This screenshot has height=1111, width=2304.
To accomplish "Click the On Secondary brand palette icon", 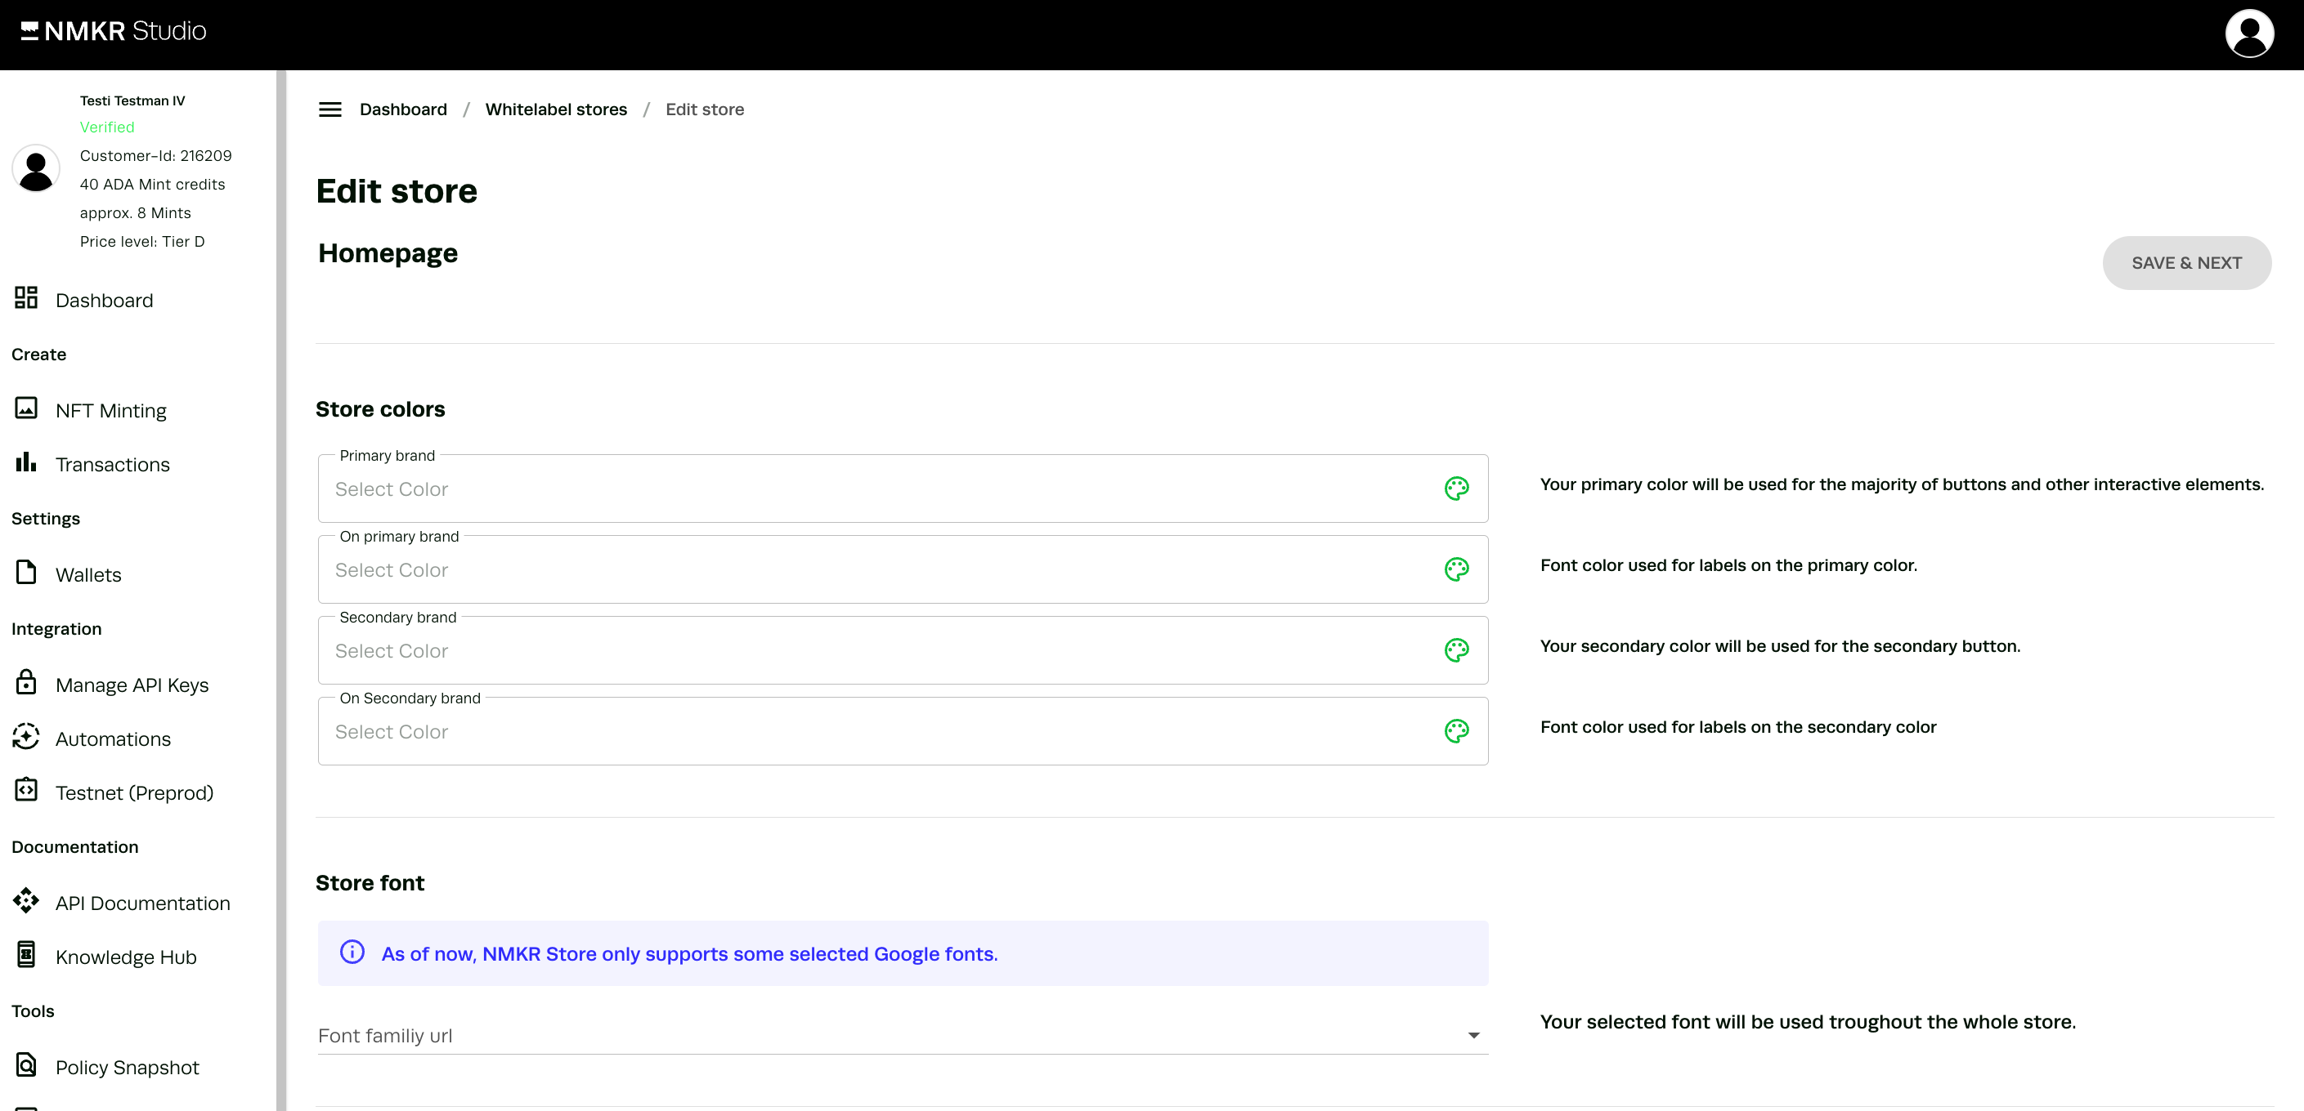I will (x=1456, y=731).
